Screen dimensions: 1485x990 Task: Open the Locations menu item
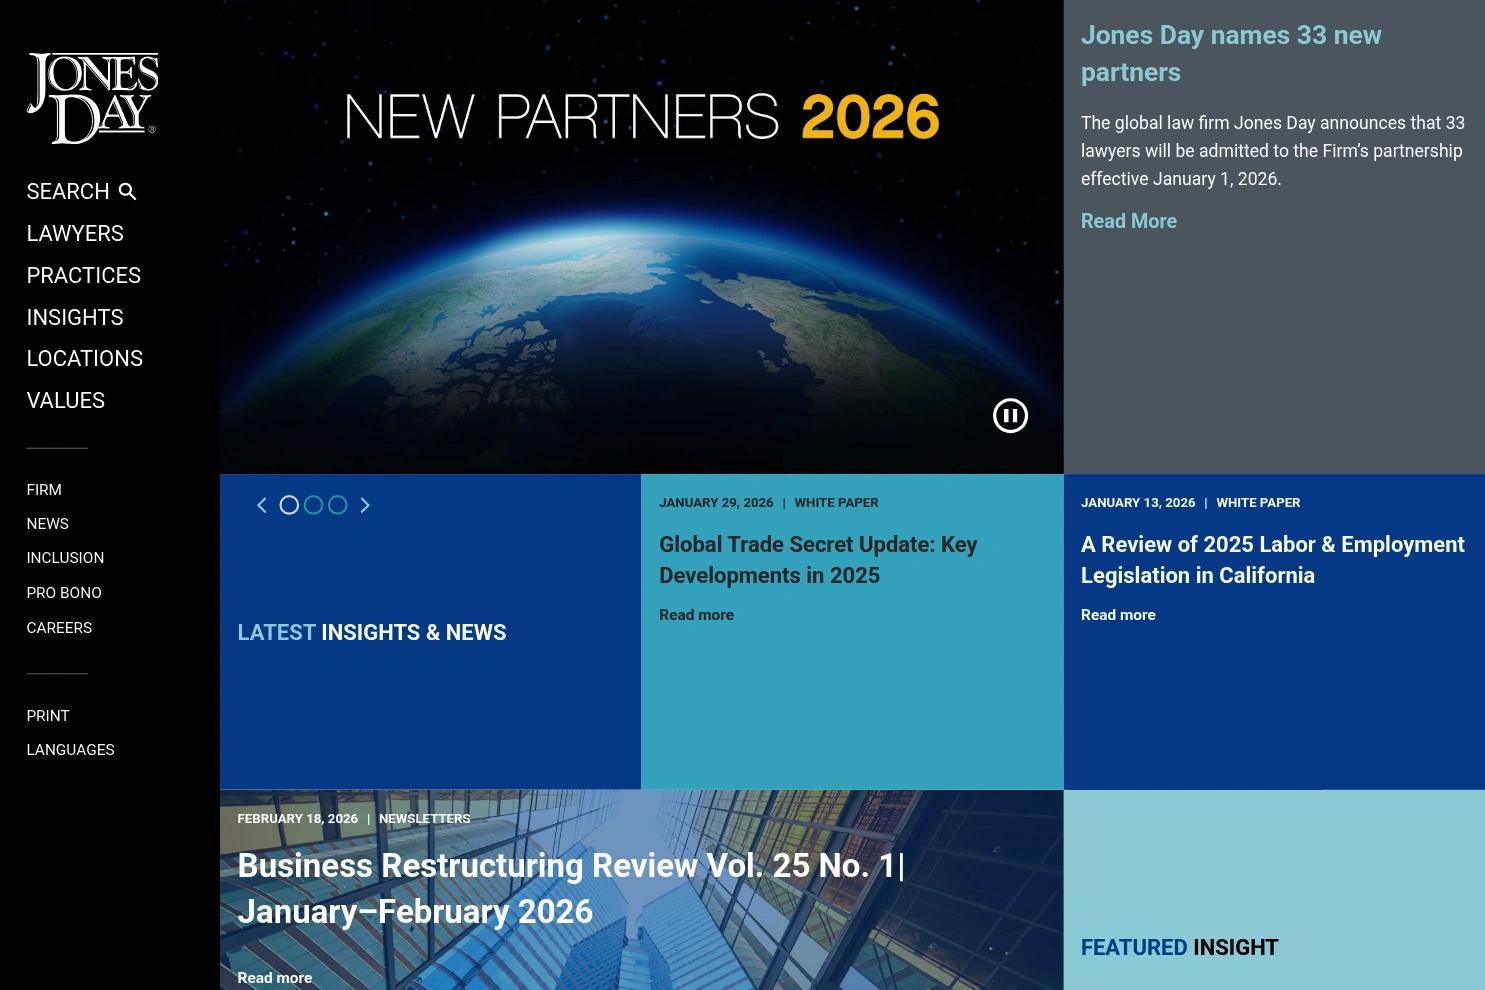[x=84, y=358]
